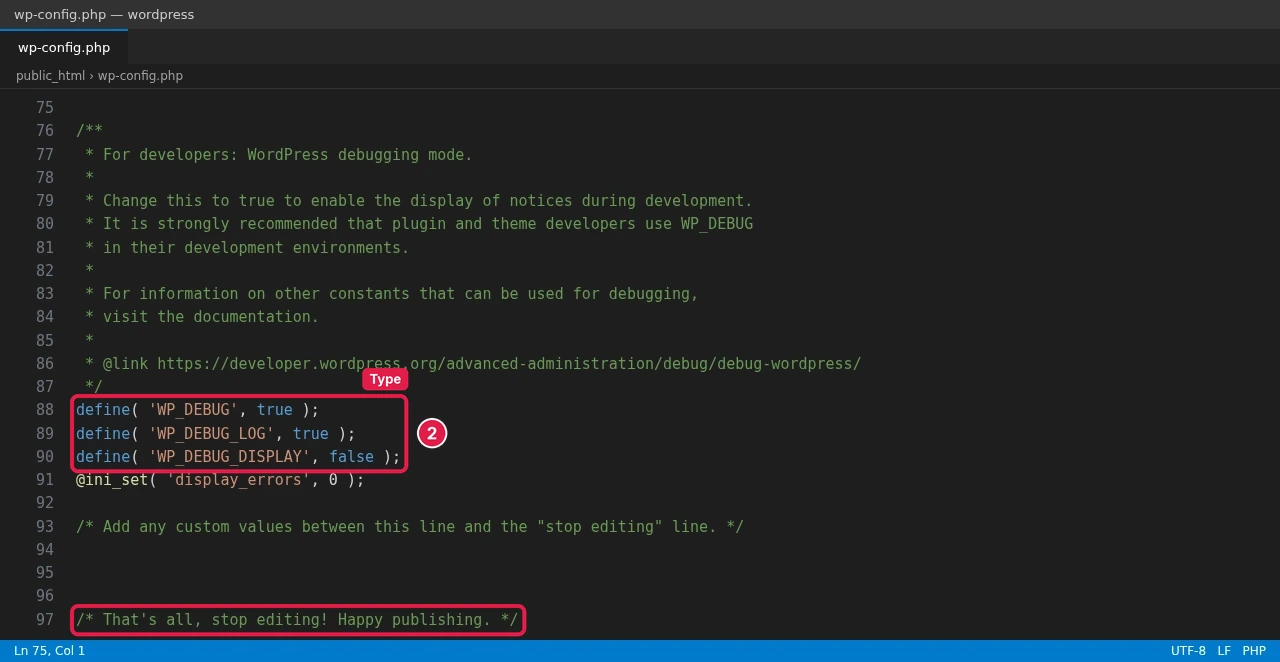The height and width of the screenshot is (662, 1280).
Task: Click 'WP_DEBUG_LOG' string on line 89
Action: (x=211, y=433)
